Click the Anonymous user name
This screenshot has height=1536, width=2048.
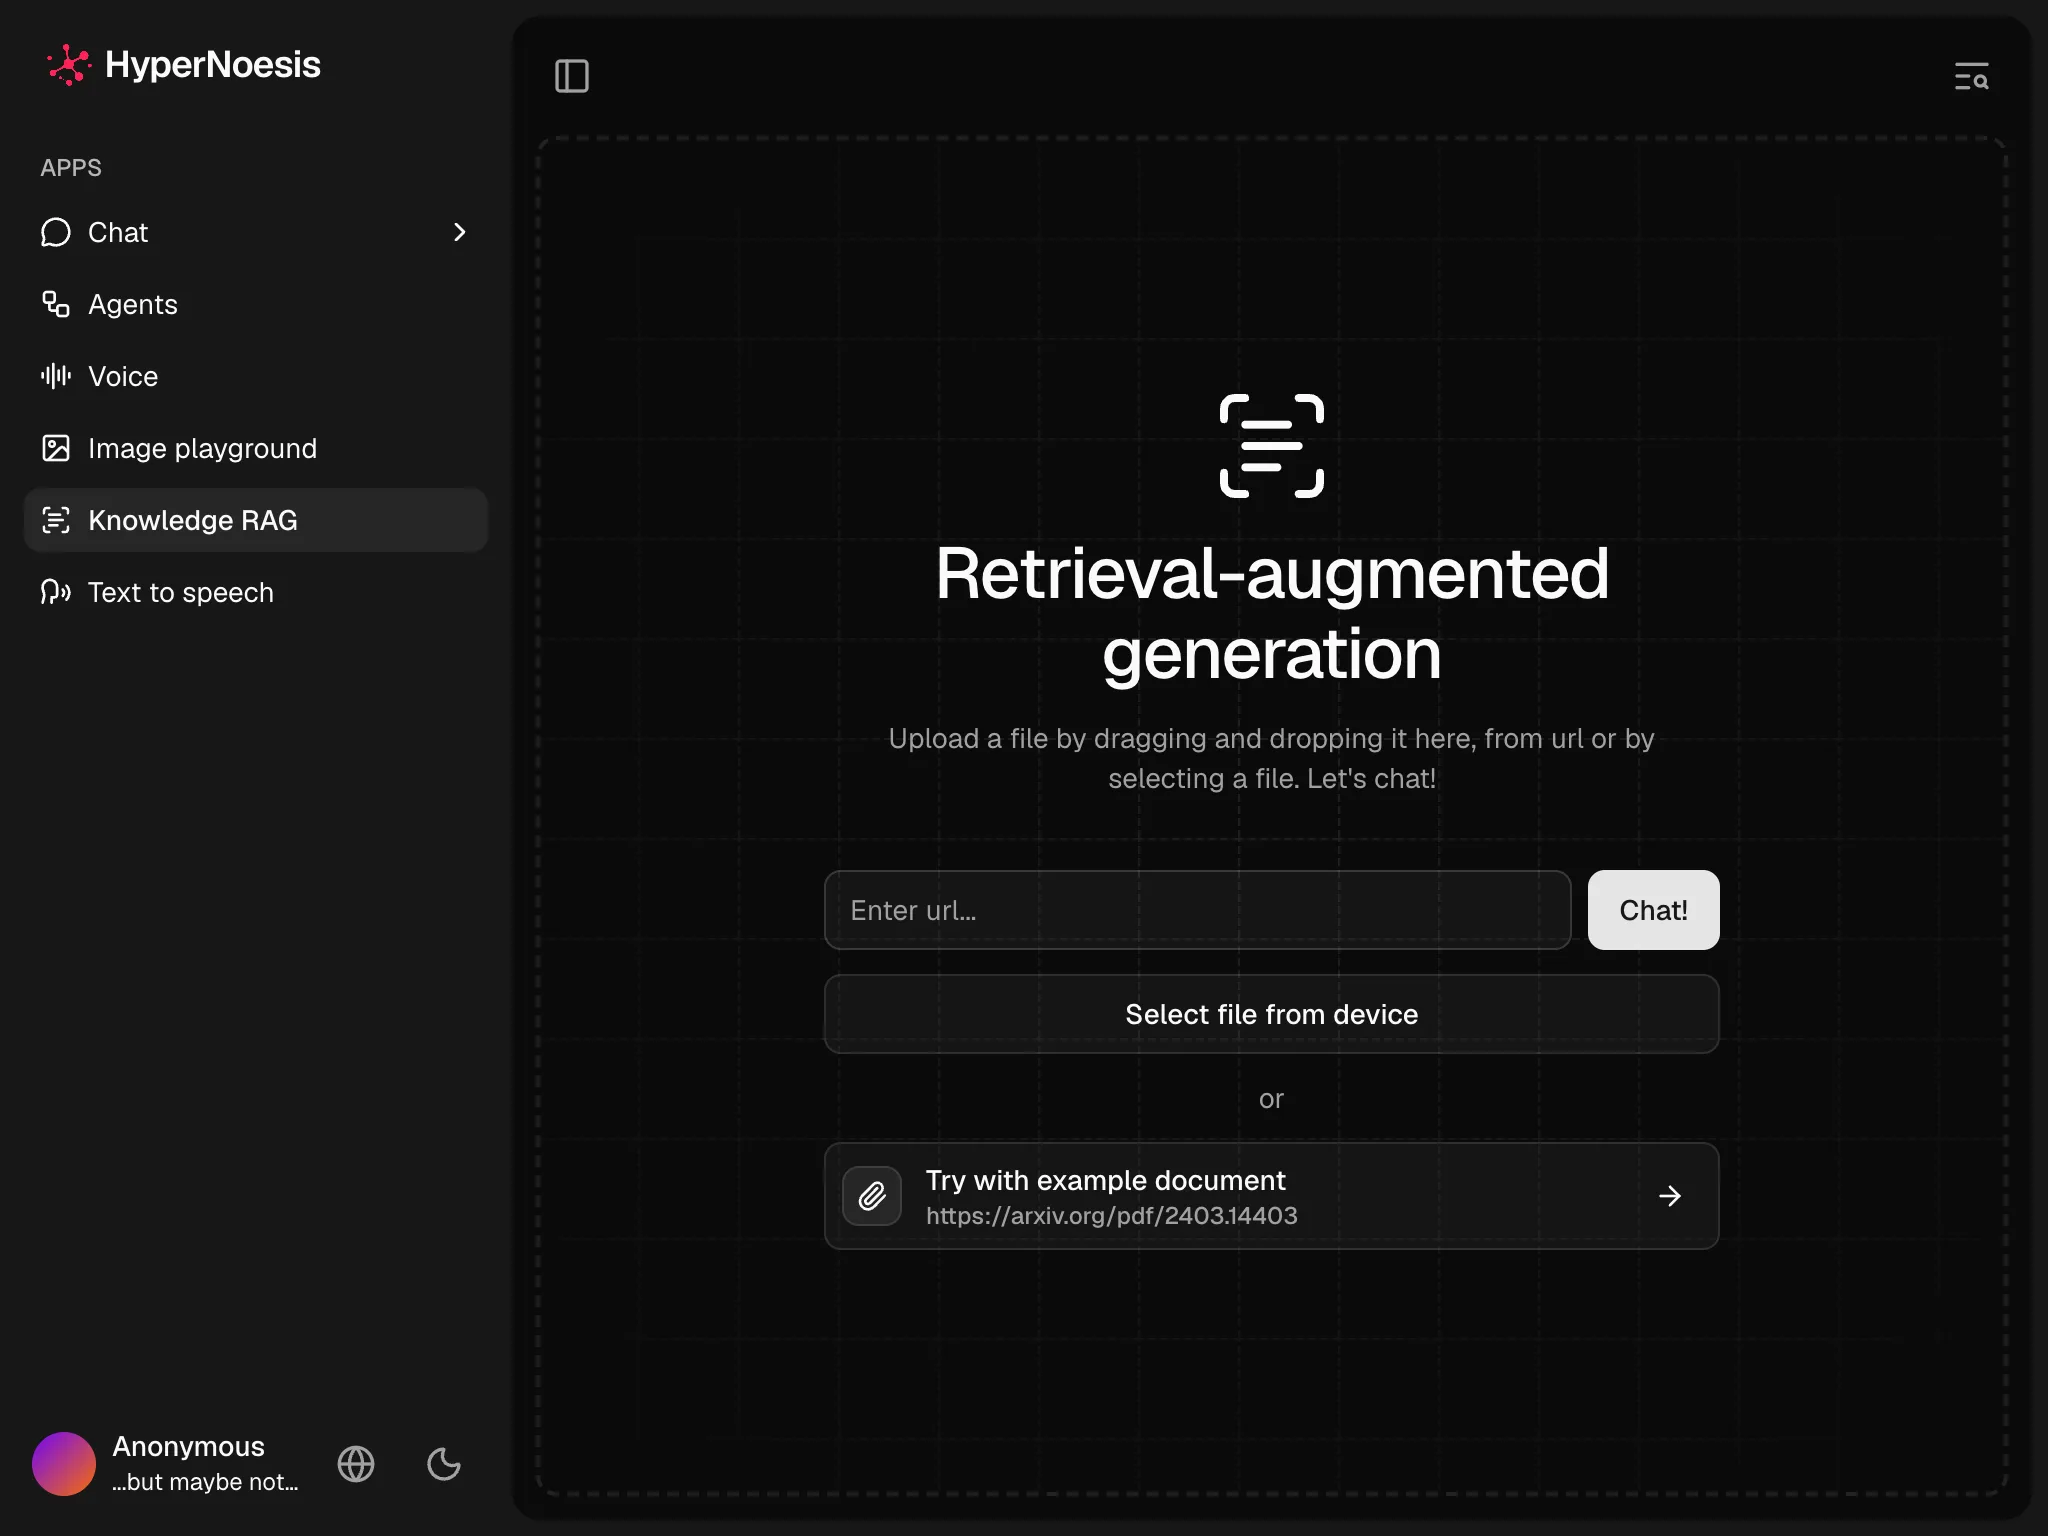point(188,1447)
